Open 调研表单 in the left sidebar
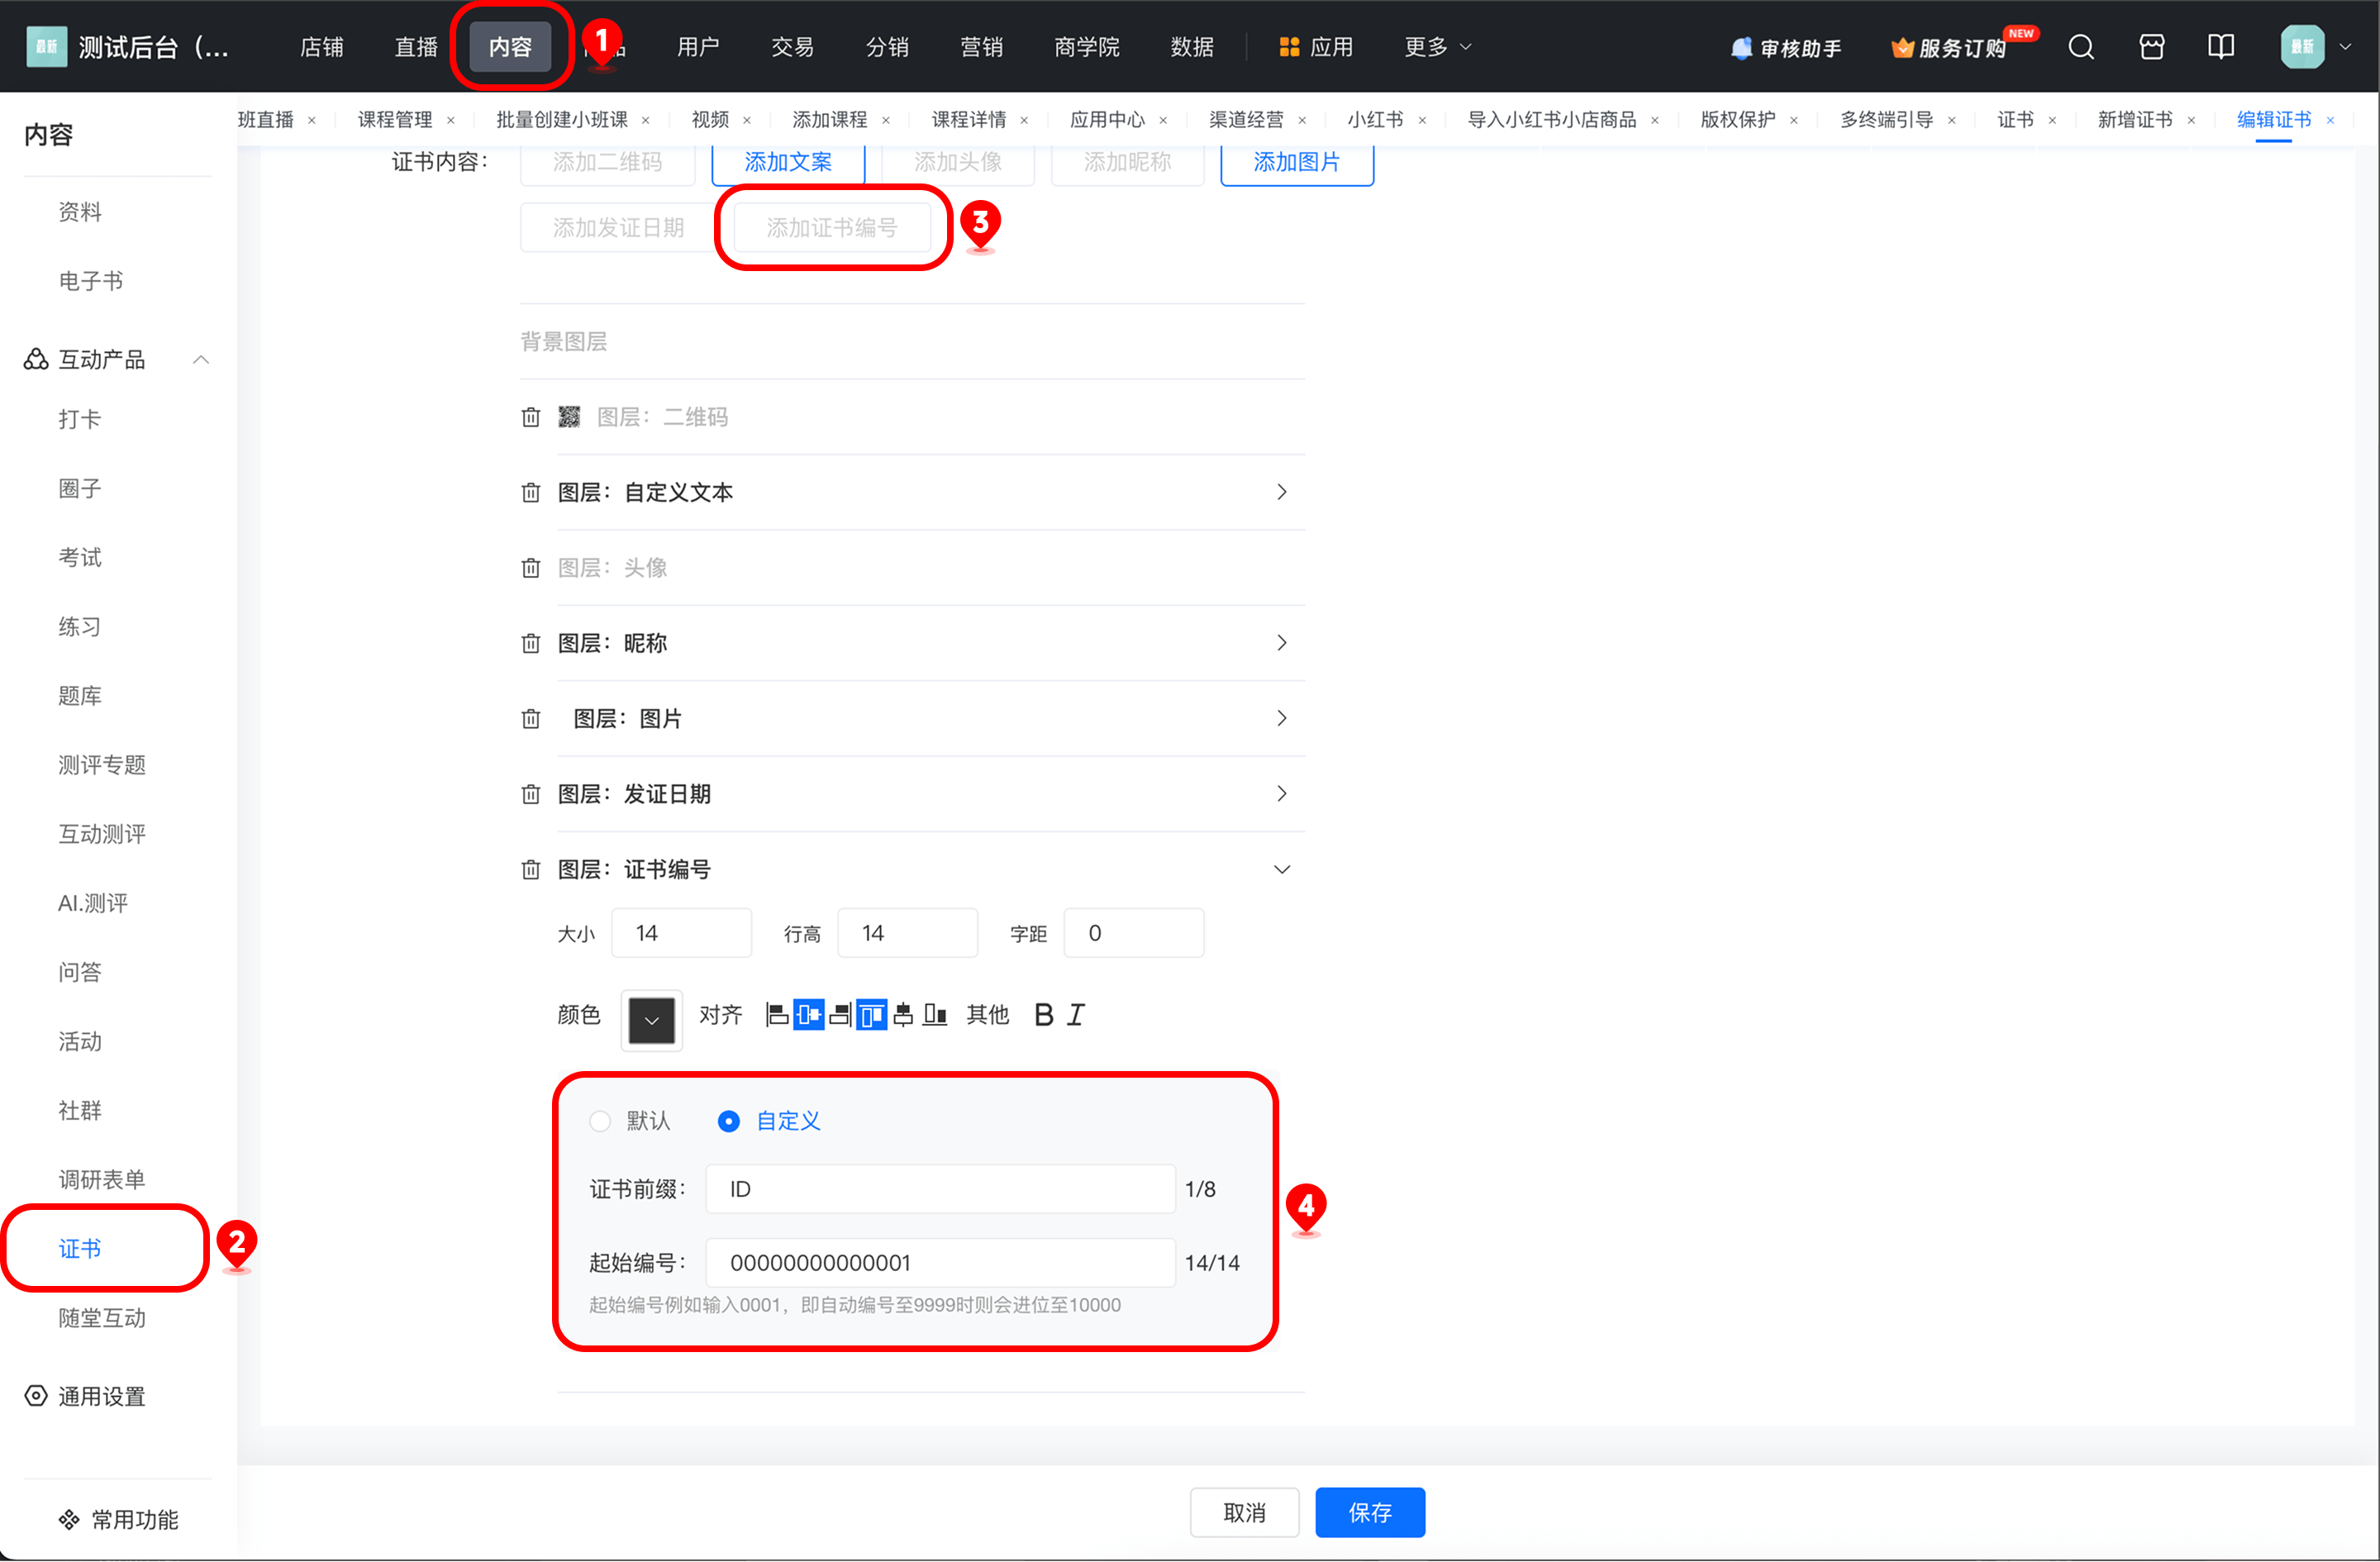Image resolution: width=2380 pixels, height=1562 pixels. (102, 1180)
